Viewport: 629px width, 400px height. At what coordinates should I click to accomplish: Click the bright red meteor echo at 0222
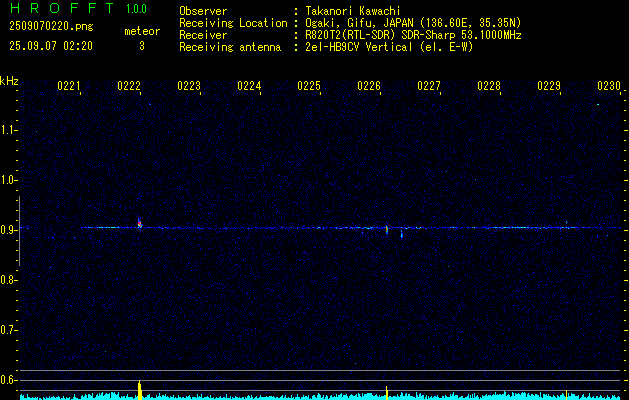point(140,224)
